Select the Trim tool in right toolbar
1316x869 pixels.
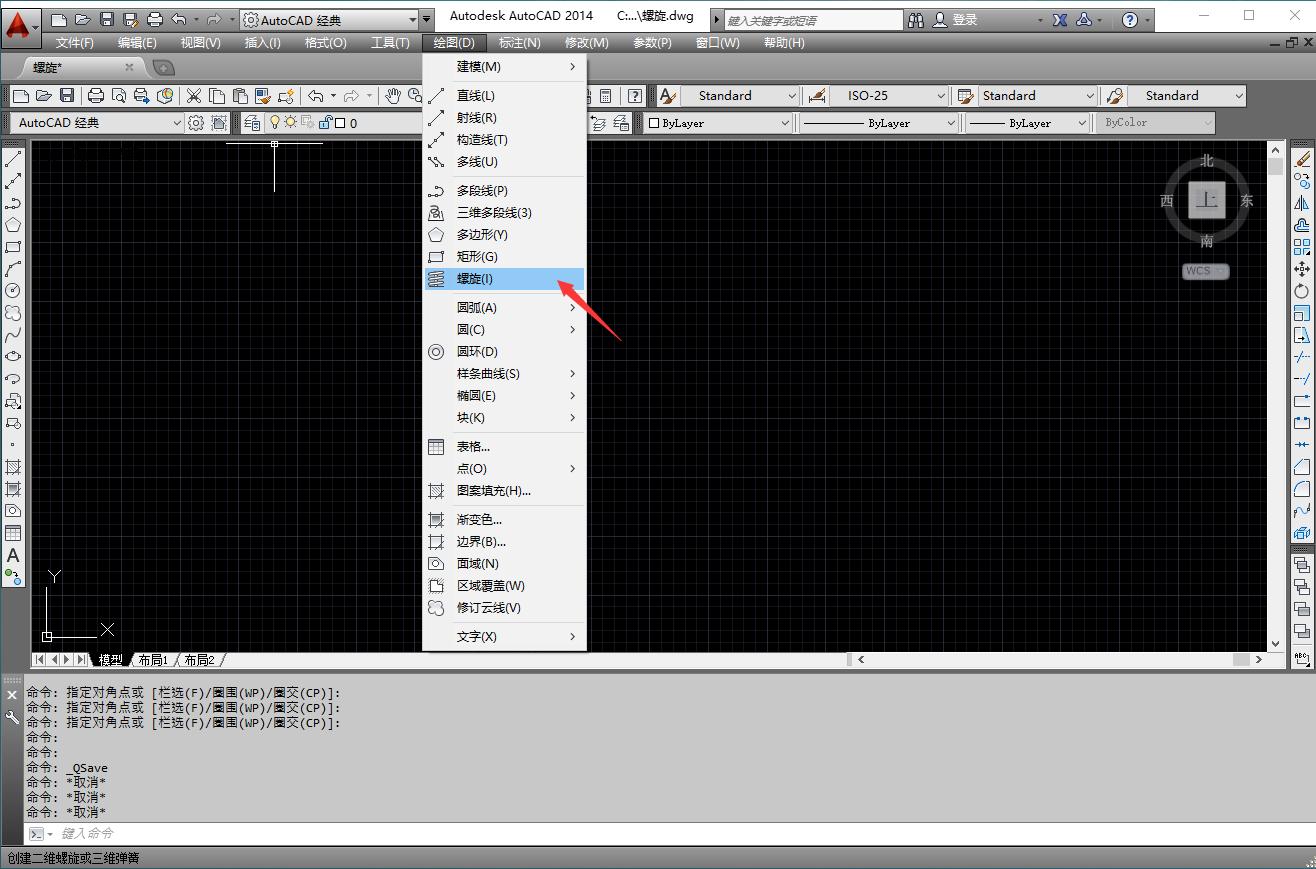click(x=1302, y=357)
